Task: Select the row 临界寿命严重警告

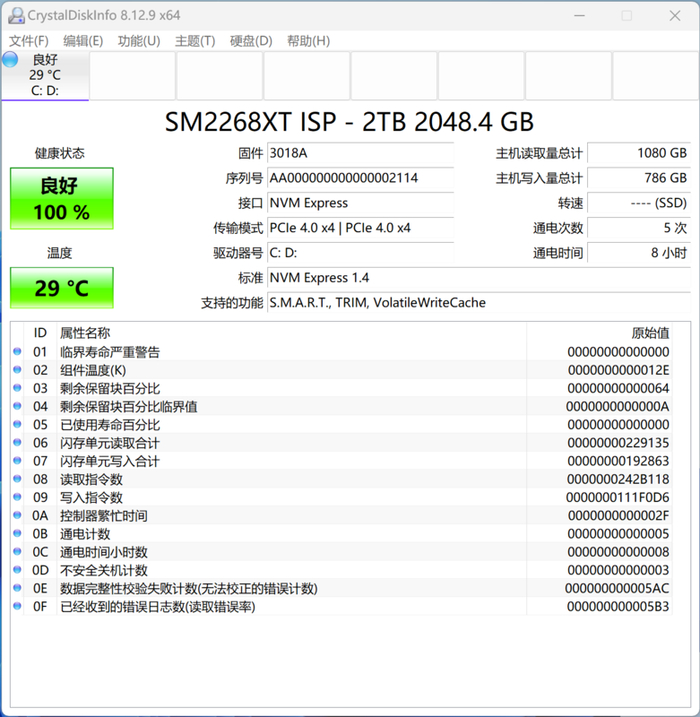Action: (x=342, y=352)
